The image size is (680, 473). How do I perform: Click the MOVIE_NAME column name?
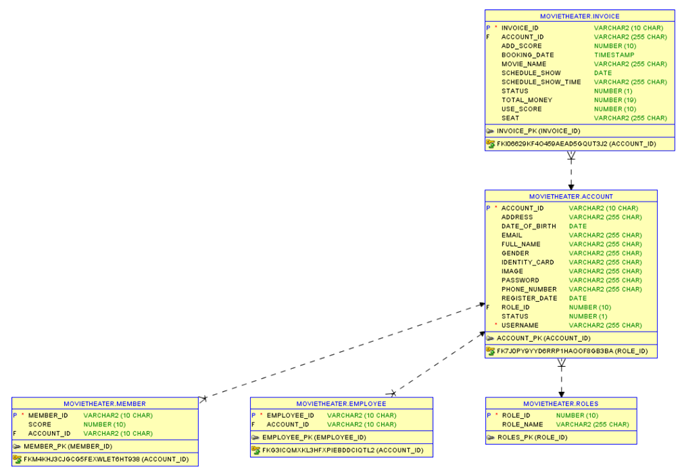click(523, 64)
